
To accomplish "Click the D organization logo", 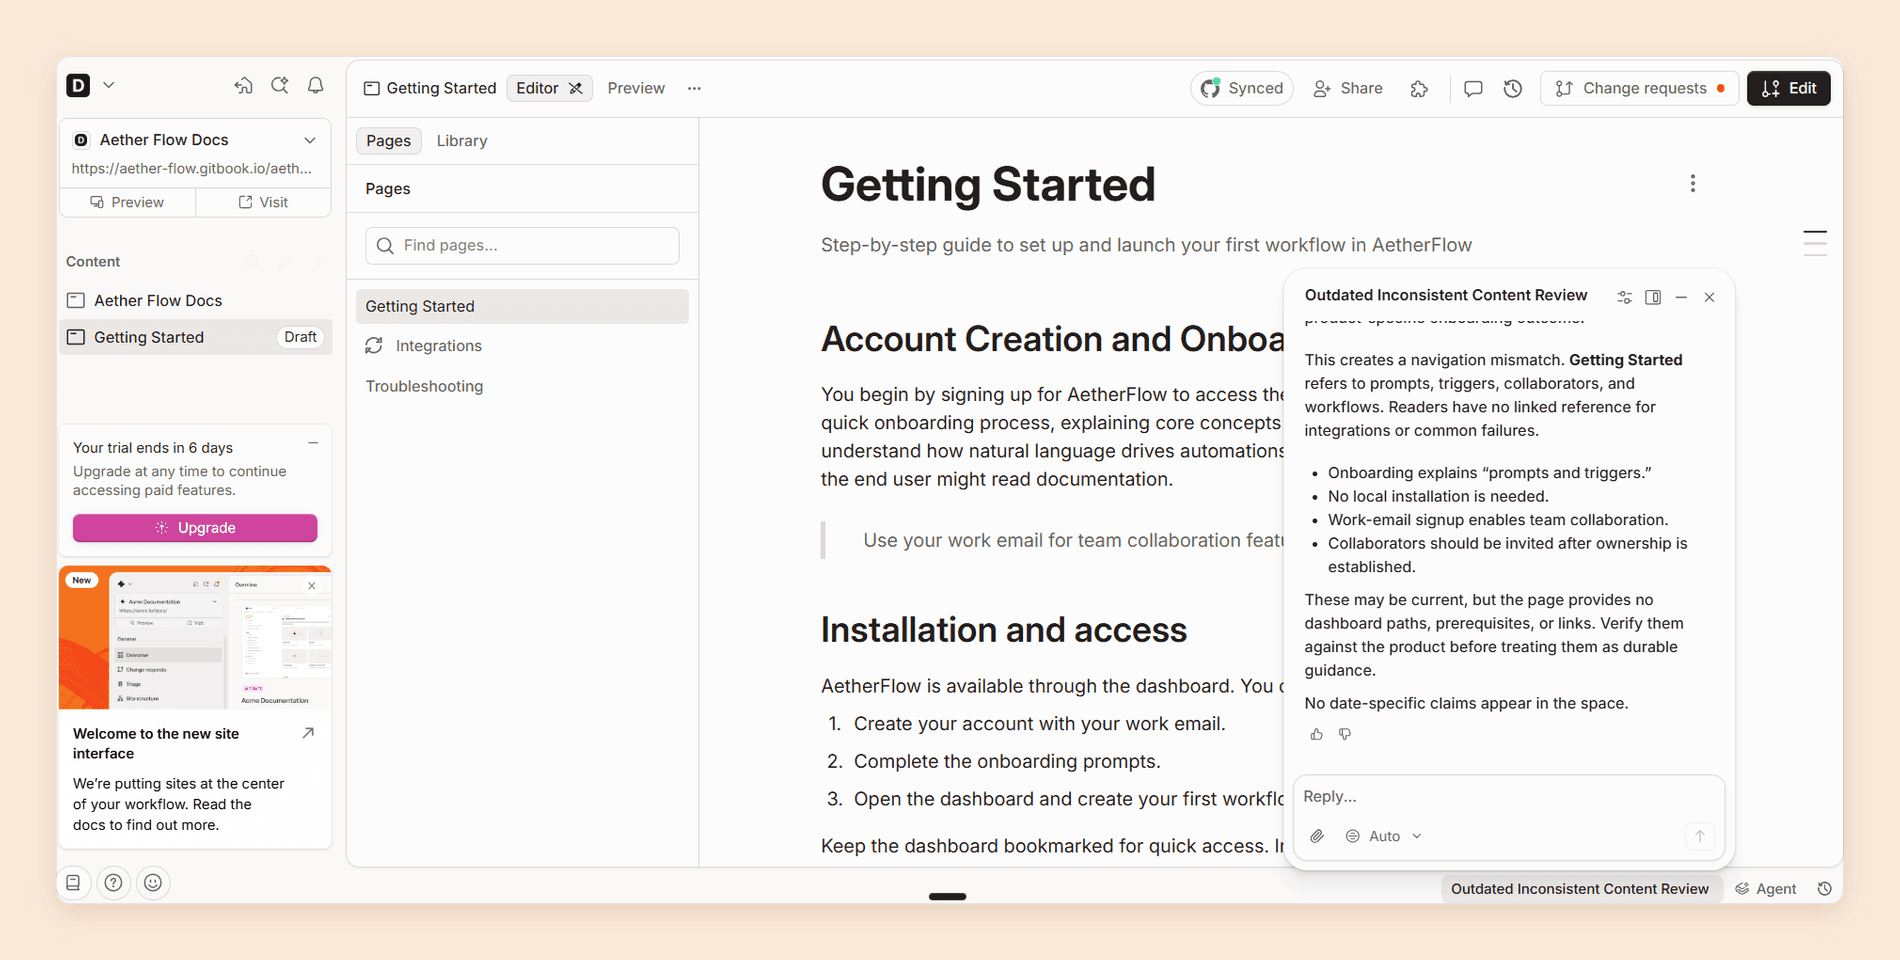I will point(78,86).
